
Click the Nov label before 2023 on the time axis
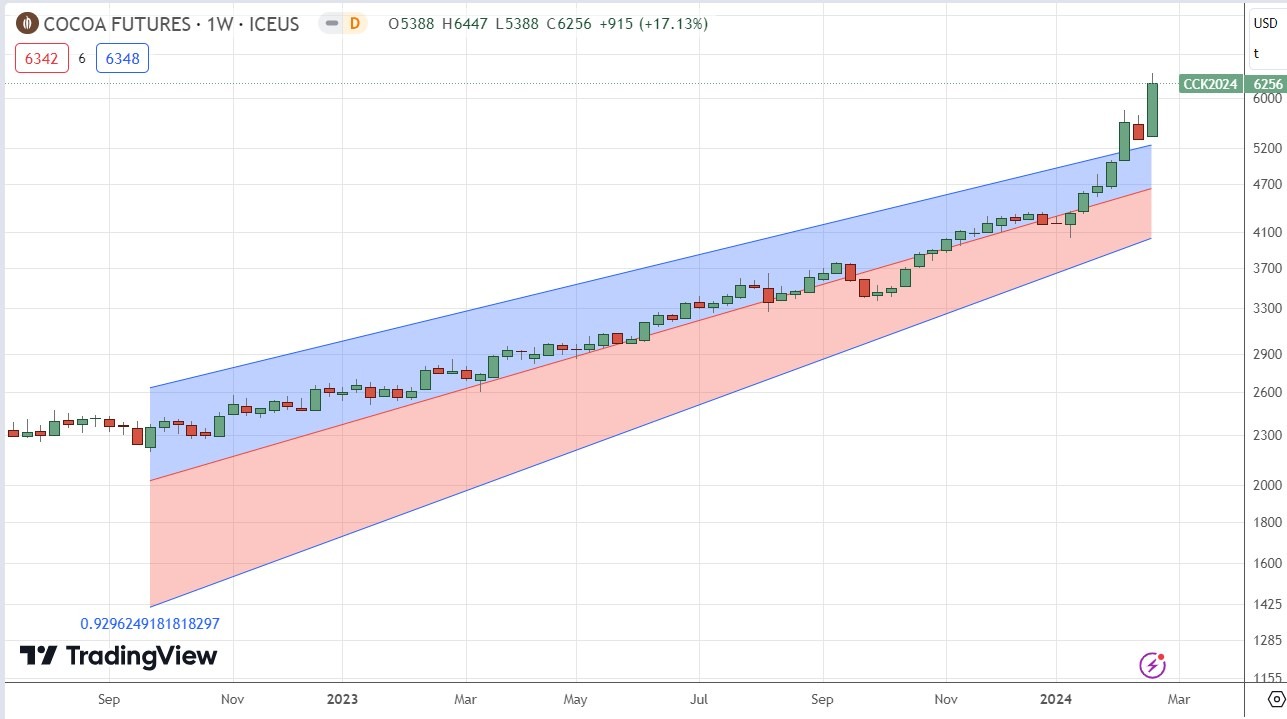pyautogui.click(x=232, y=699)
